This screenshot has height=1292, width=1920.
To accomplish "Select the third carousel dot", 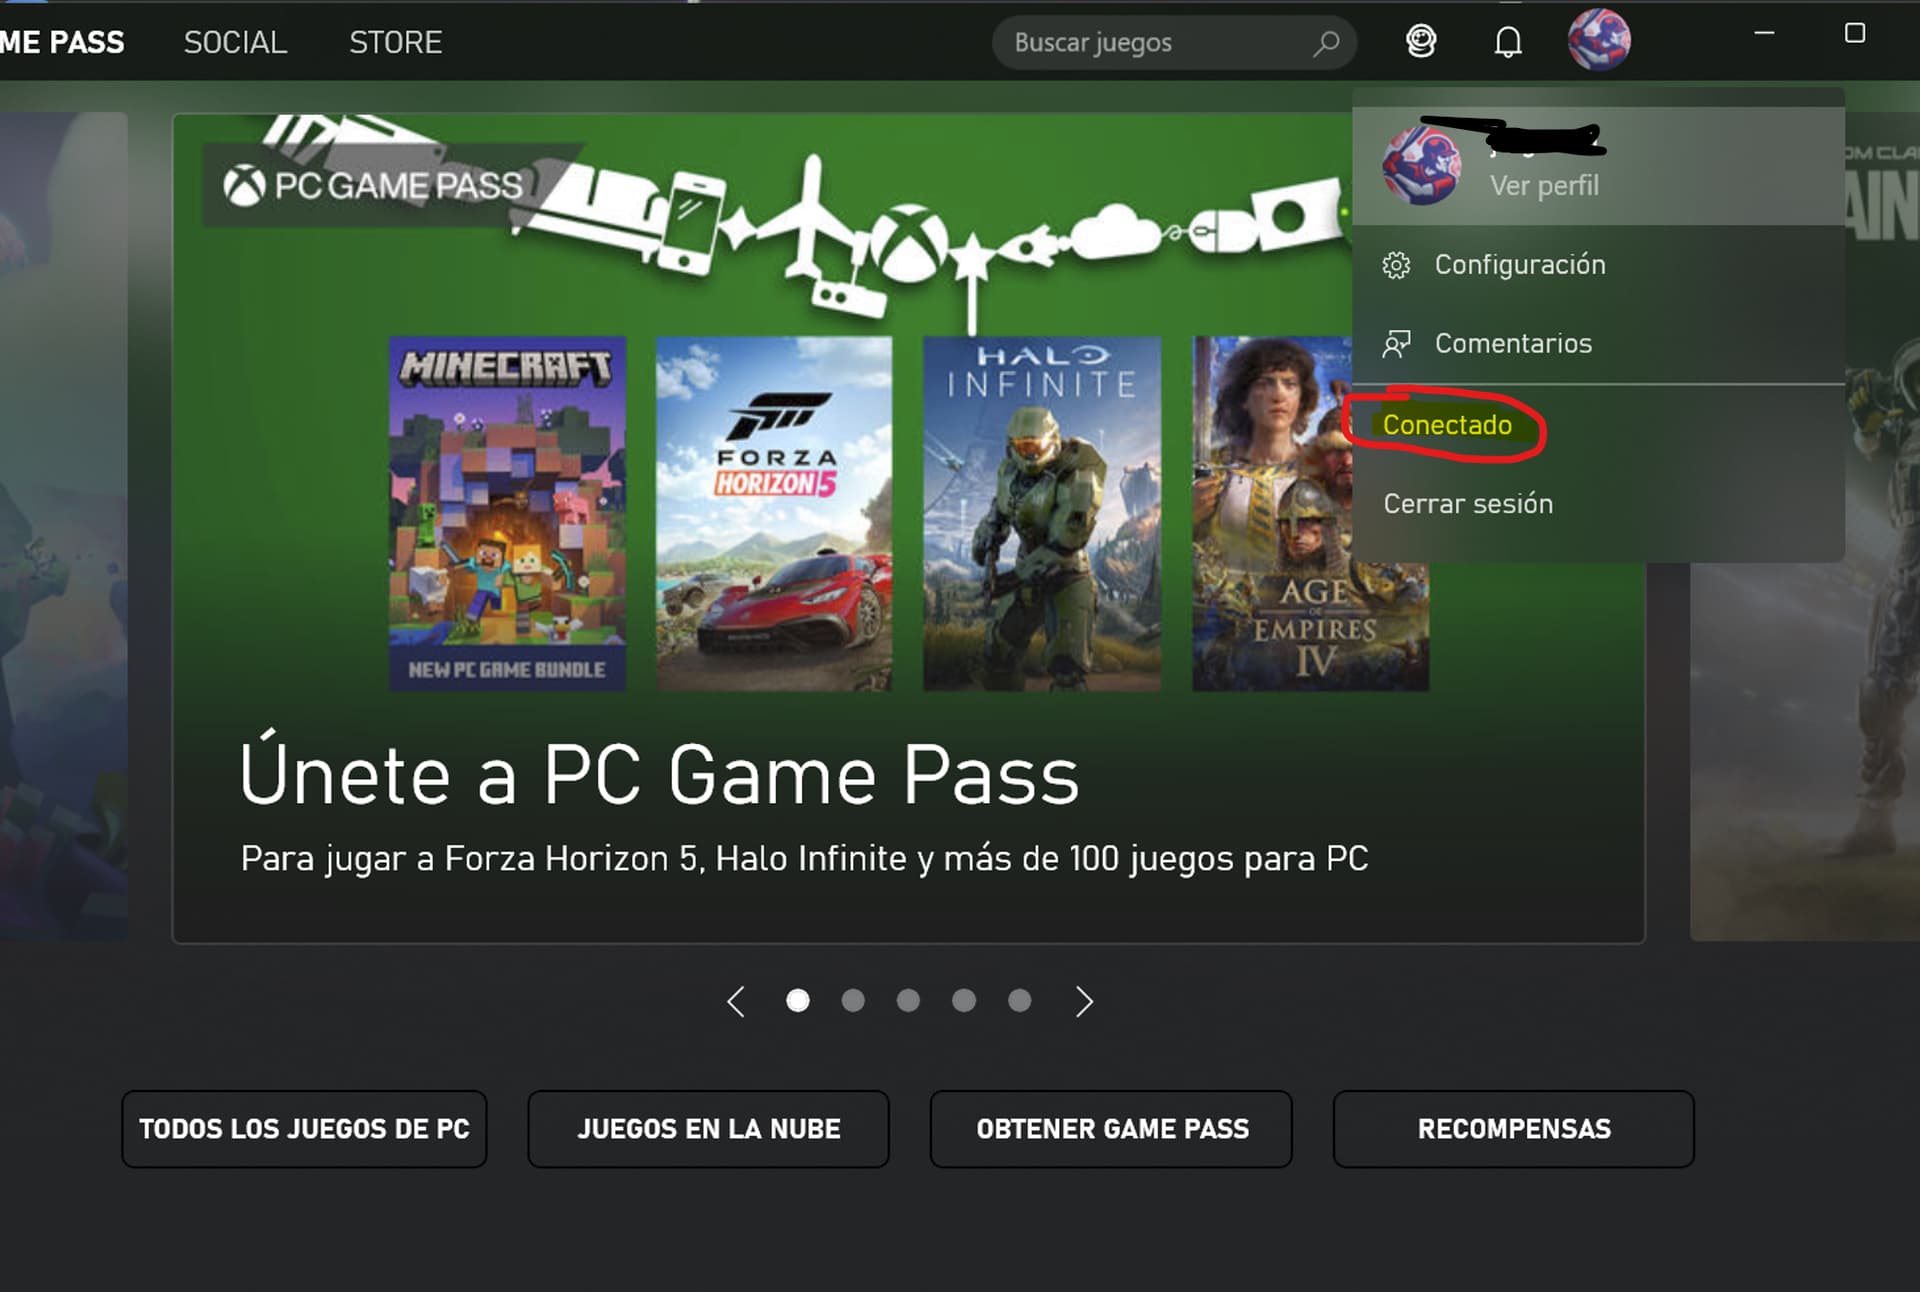I will pyautogui.click(x=908, y=1001).
